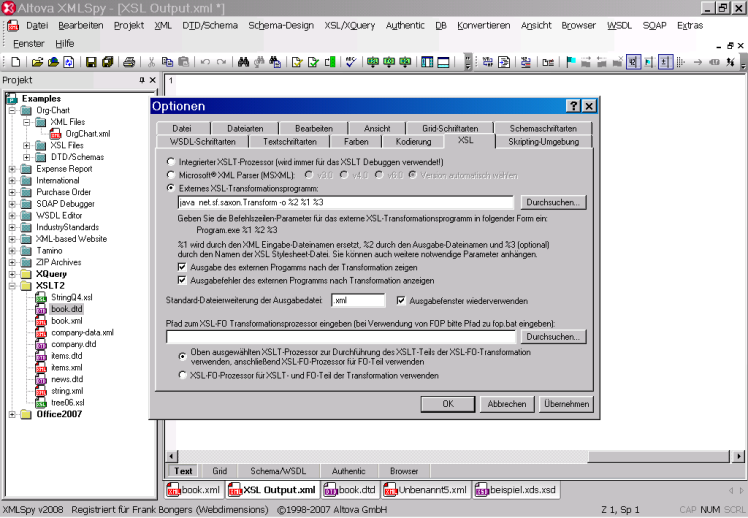748x518 pixels.
Task: Switch to Grid view button
Action: pyautogui.click(x=219, y=471)
